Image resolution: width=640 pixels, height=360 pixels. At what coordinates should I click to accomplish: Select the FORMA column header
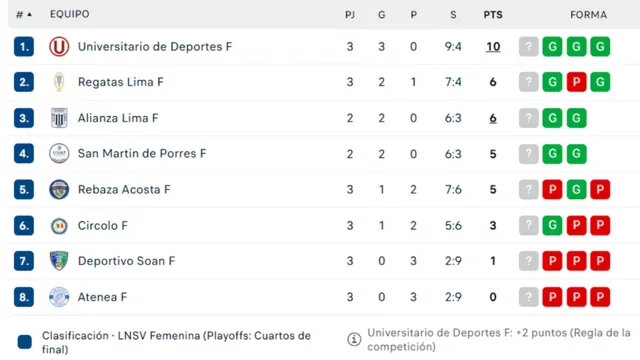(588, 15)
